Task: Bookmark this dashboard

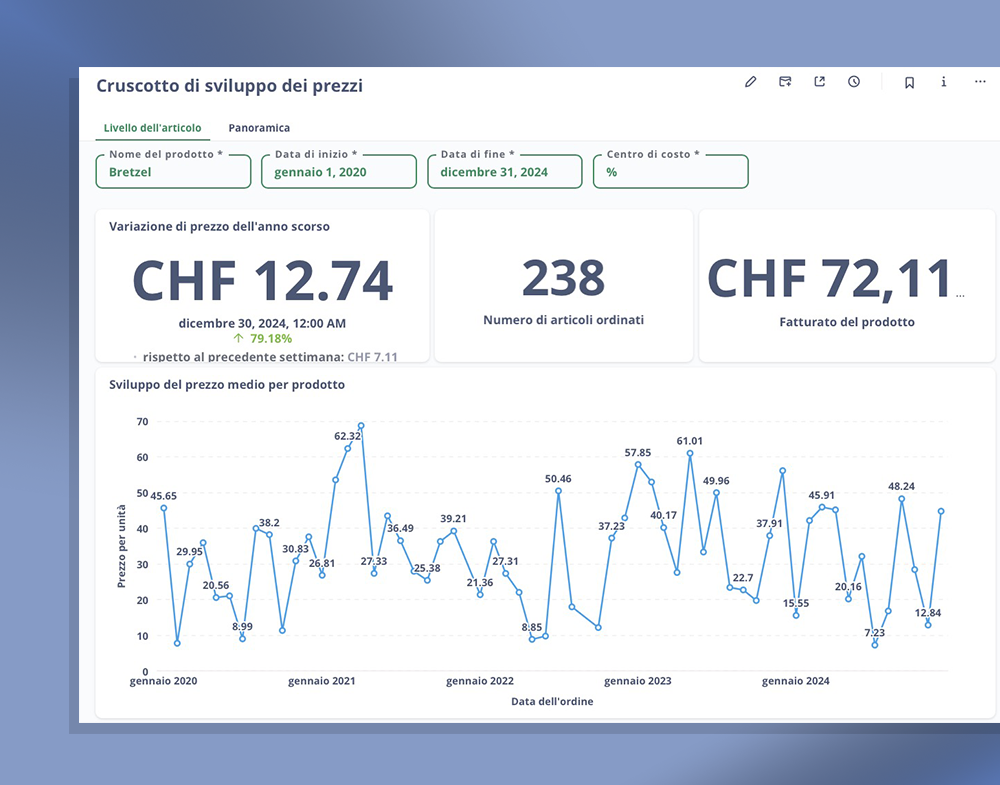Action: [909, 83]
